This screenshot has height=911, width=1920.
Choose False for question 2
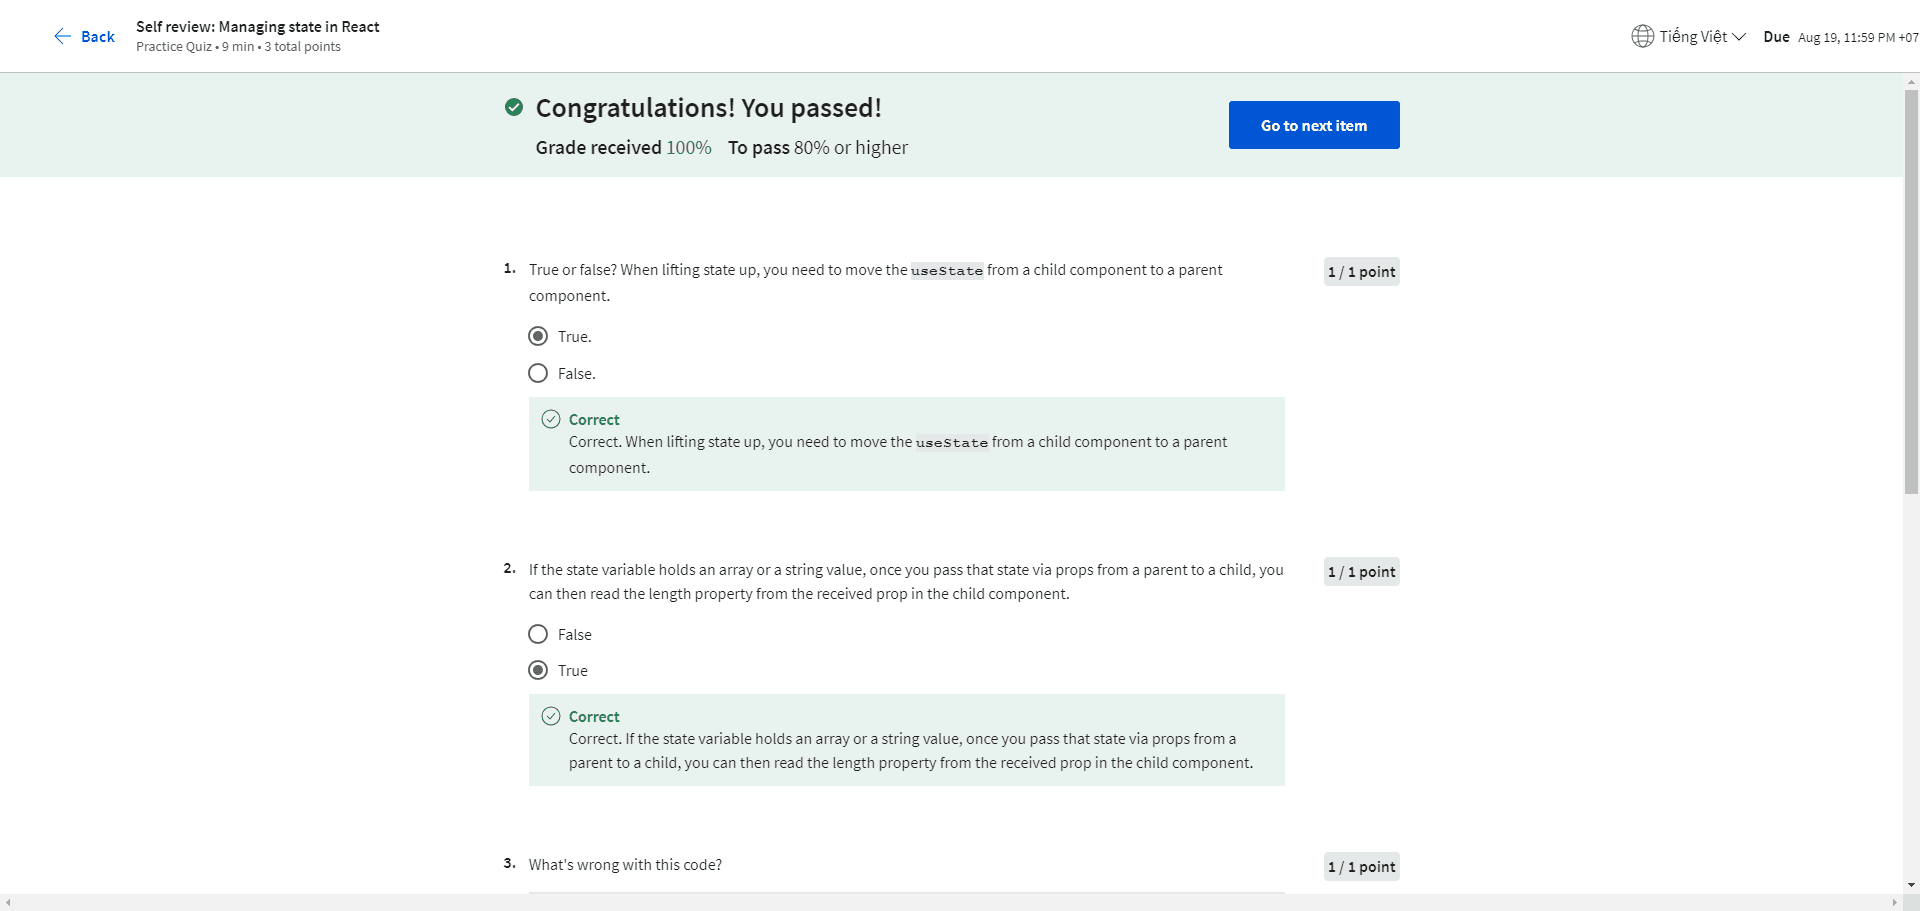tap(538, 634)
